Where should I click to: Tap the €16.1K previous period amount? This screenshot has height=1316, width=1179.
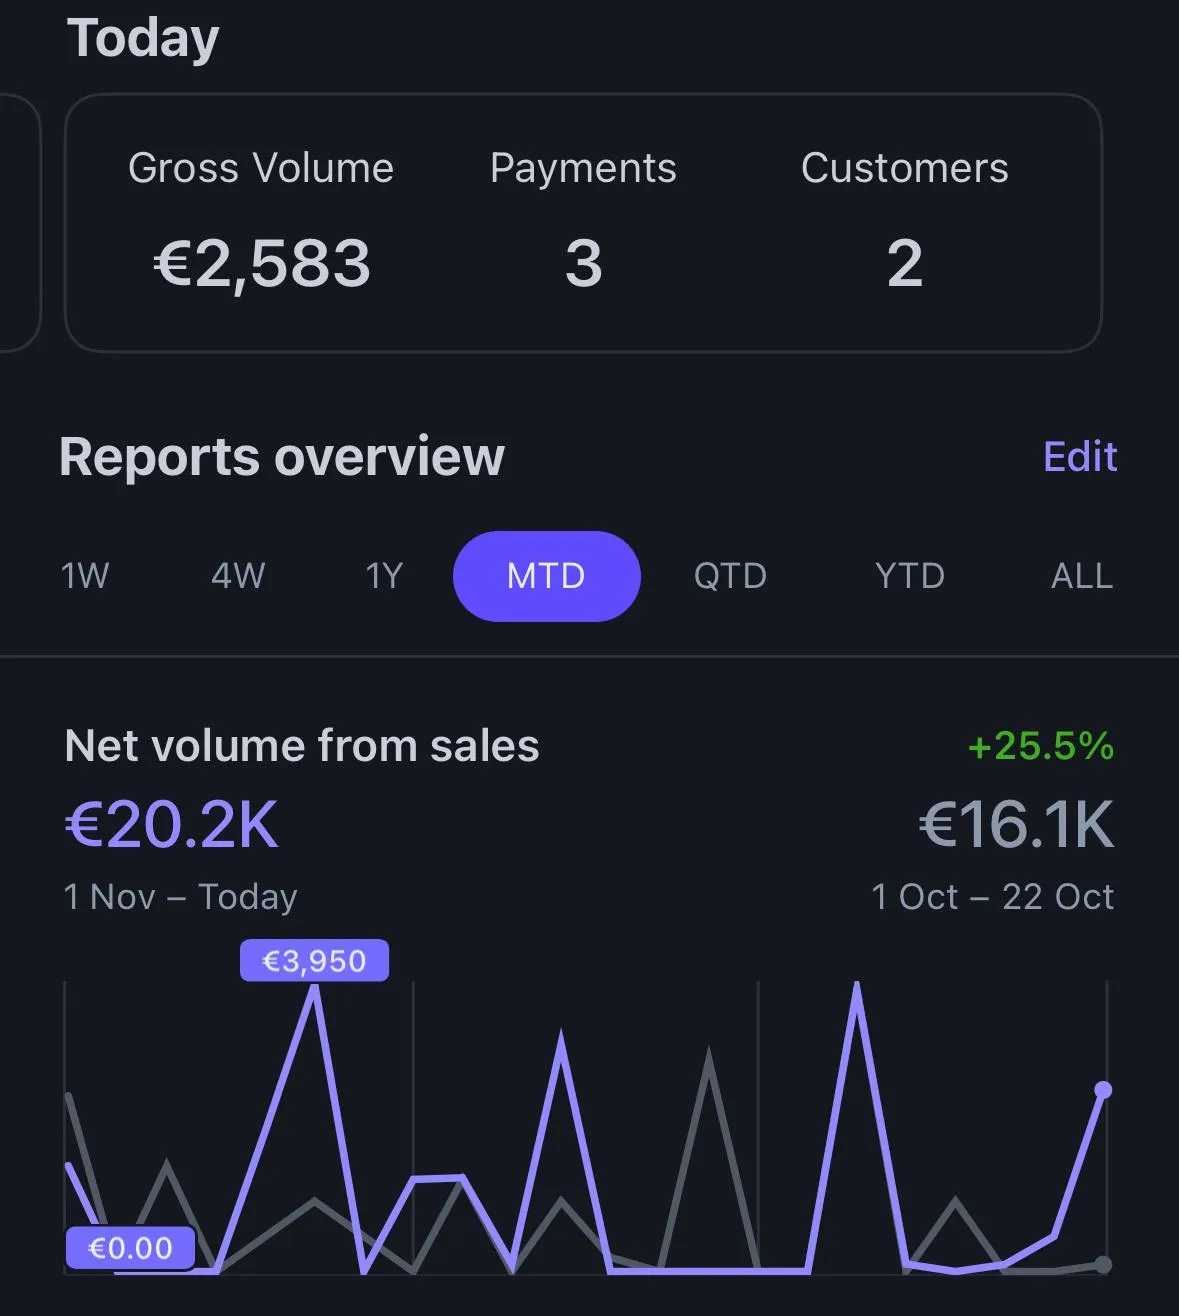pyautogui.click(x=1016, y=825)
